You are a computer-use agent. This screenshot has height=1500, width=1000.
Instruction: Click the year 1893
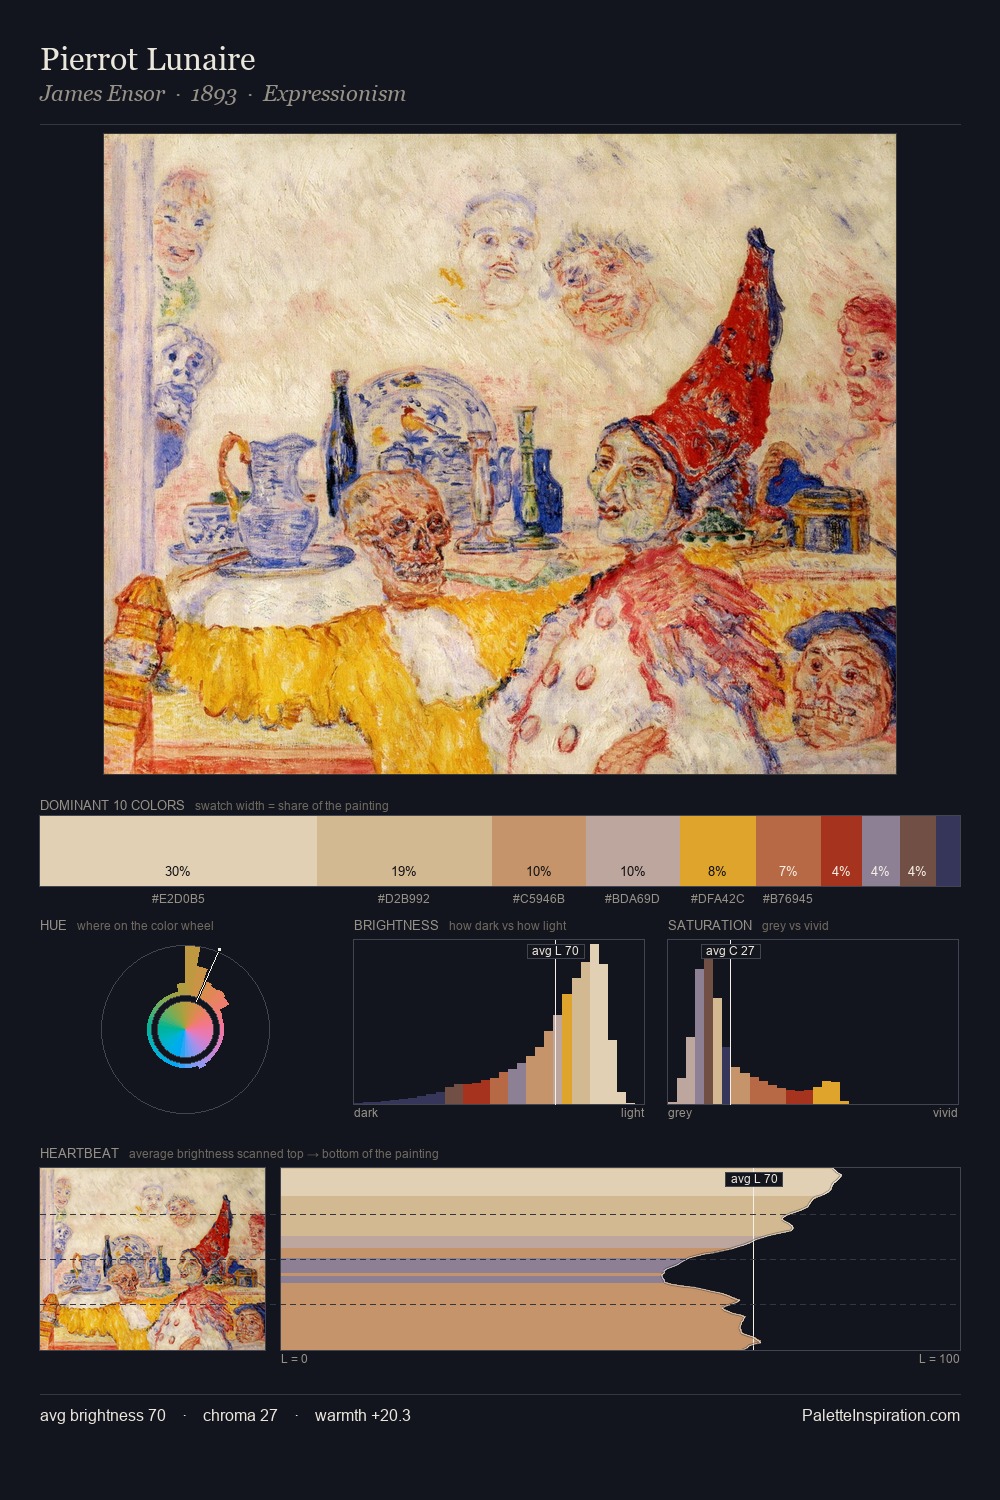click(214, 94)
